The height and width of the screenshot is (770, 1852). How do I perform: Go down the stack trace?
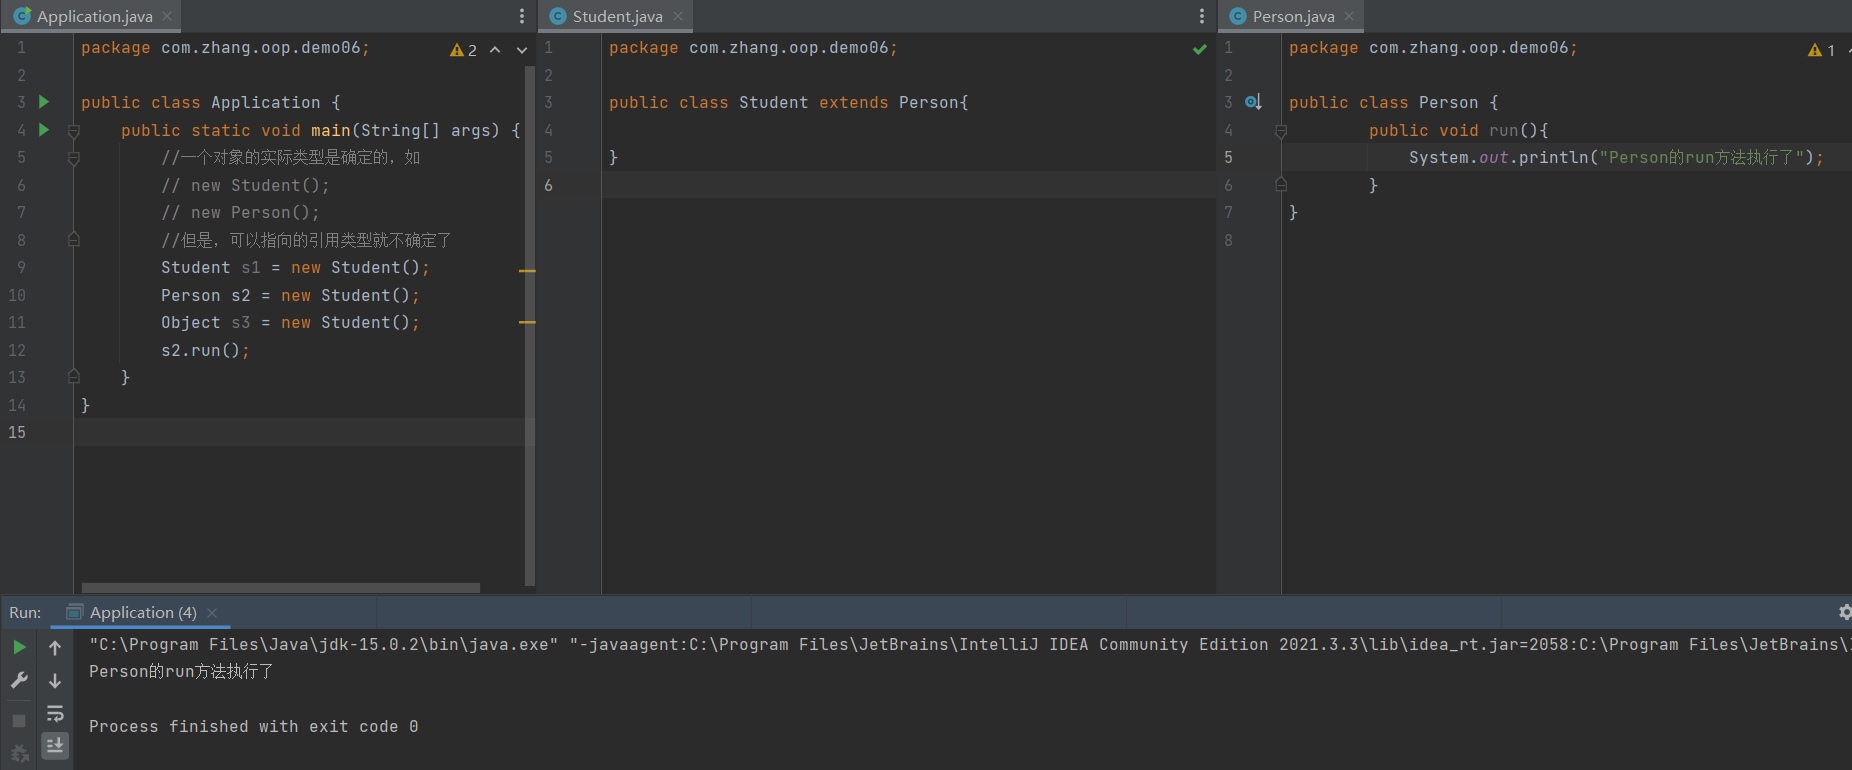click(x=55, y=681)
